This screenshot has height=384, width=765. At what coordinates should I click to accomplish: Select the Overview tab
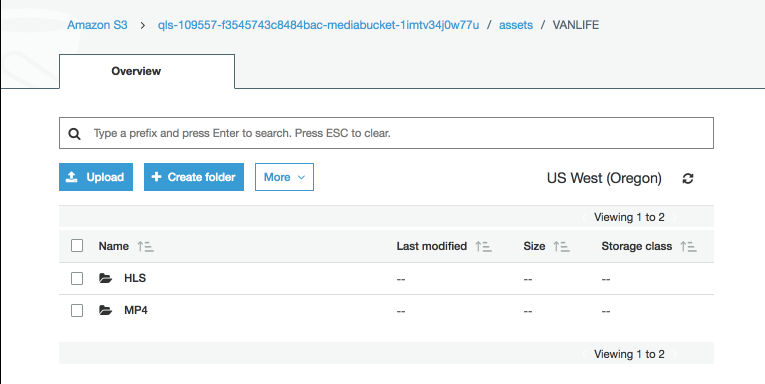coord(147,71)
